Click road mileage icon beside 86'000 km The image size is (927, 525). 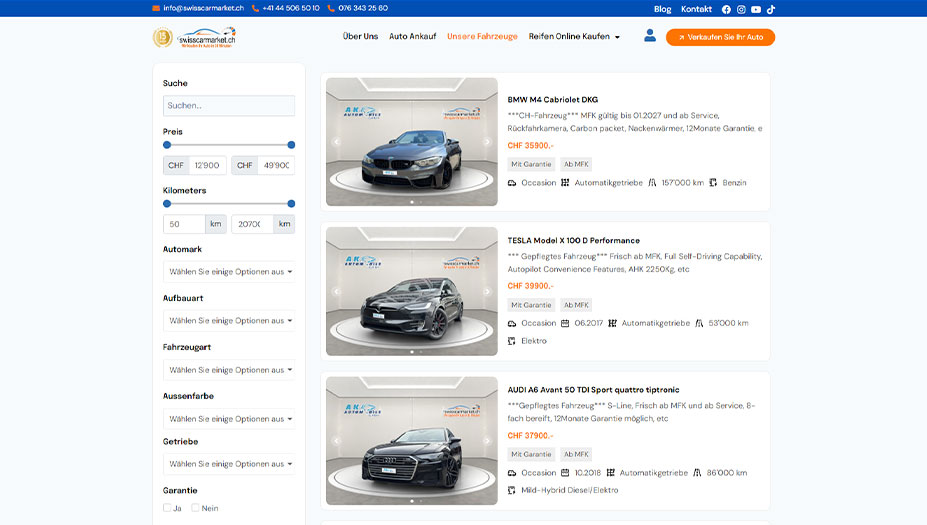[697, 473]
